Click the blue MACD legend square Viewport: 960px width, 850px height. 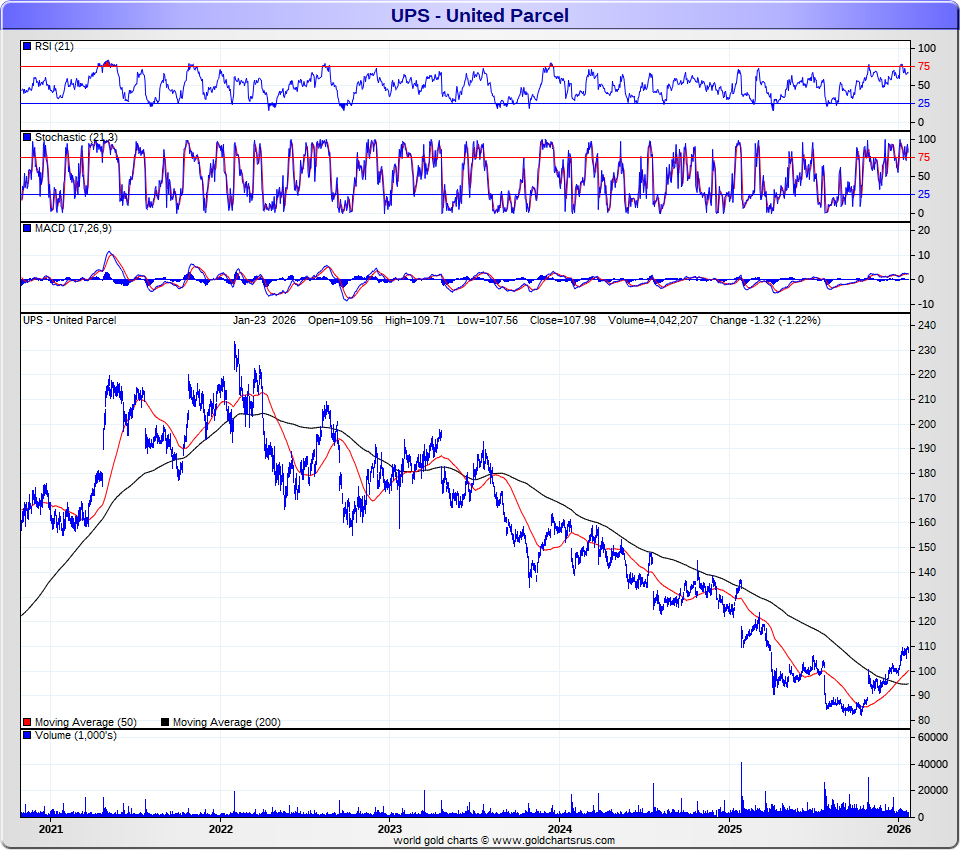27,228
